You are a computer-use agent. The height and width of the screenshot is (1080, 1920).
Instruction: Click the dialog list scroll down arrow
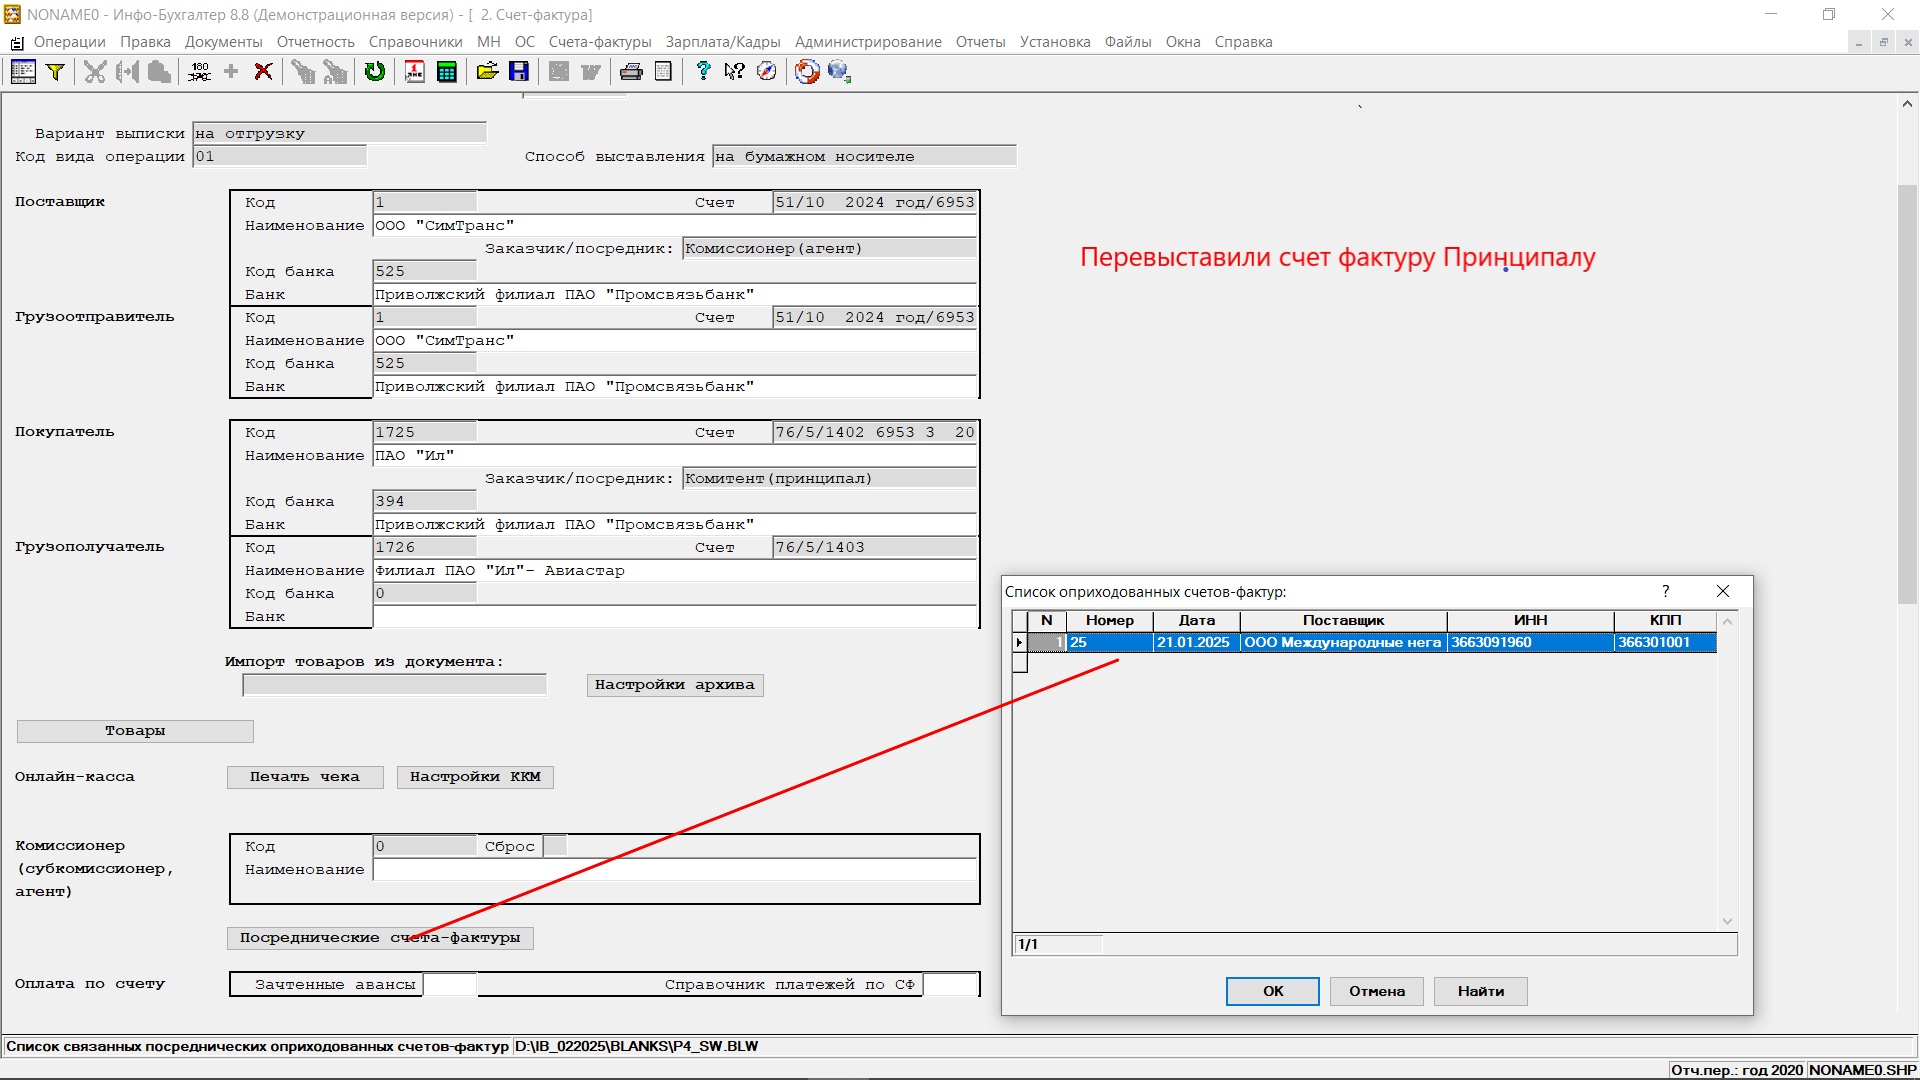pyautogui.click(x=1727, y=921)
